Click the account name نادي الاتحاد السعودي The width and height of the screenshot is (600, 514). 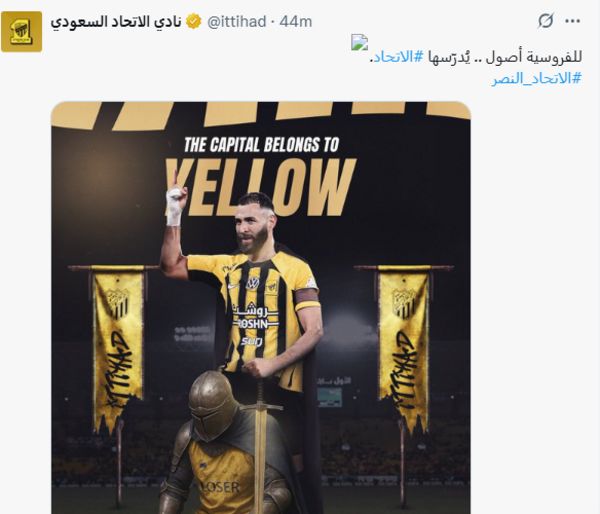[x=116, y=21]
